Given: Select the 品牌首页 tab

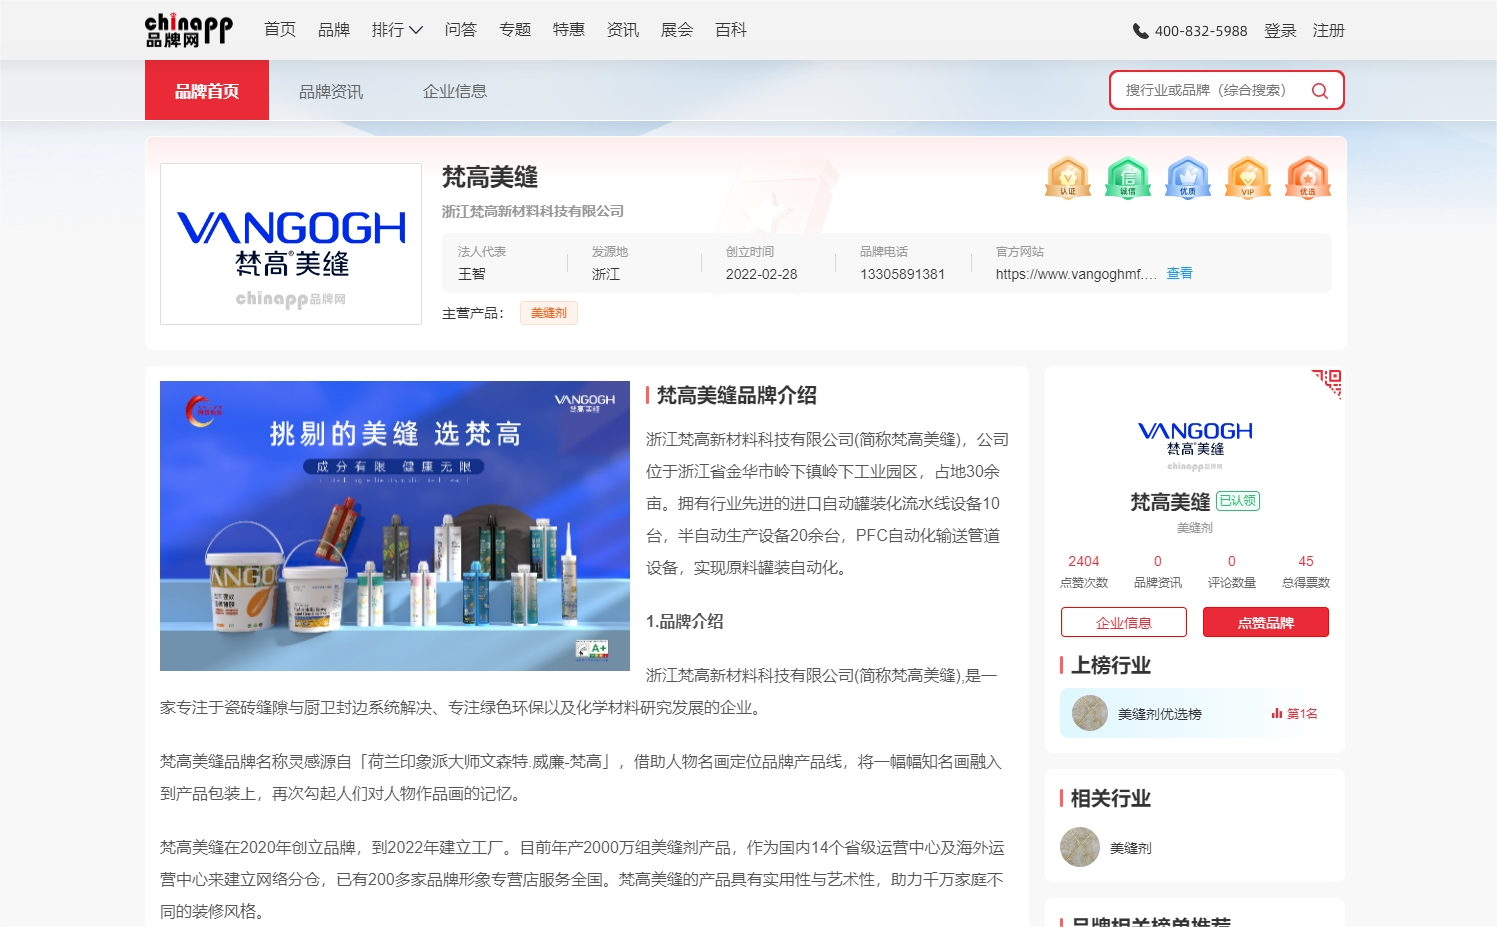Looking at the screenshot, I should (207, 91).
